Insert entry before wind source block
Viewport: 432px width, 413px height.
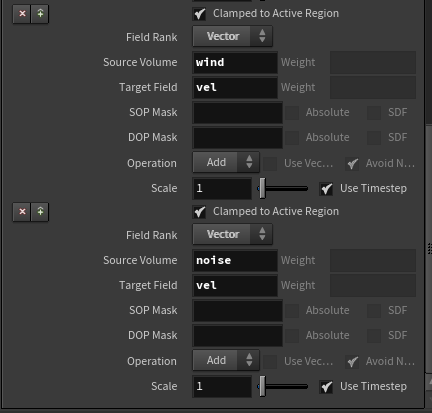pyautogui.click(x=40, y=14)
